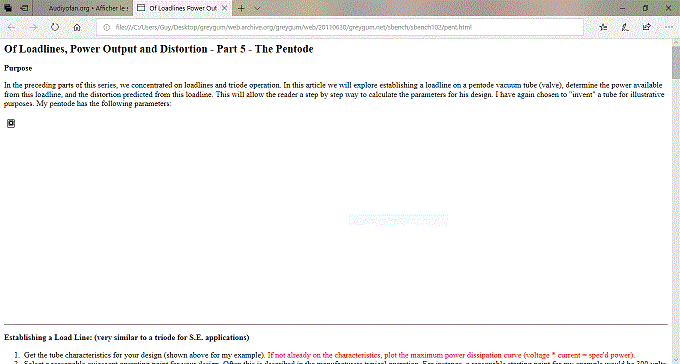Image resolution: width=680 pixels, height=364 pixels.
Task: Click the forward navigation arrow
Action: (33, 27)
